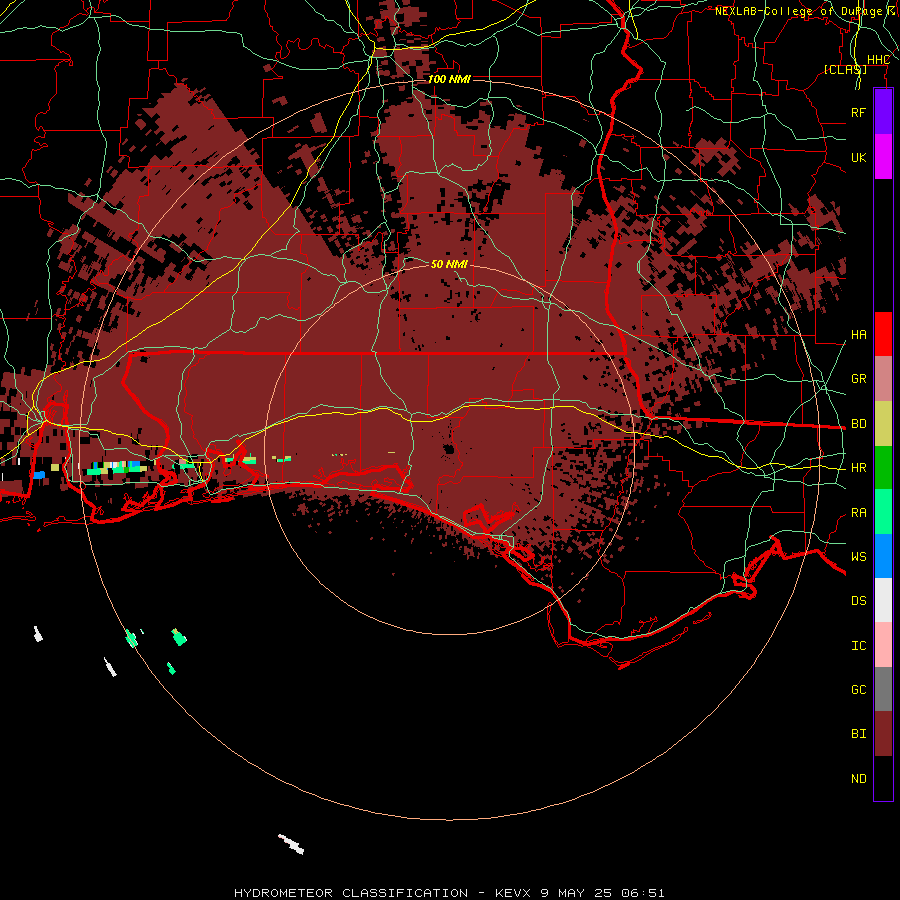Click the ND legend label
The height and width of the screenshot is (900, 900).
pos(859,779)
